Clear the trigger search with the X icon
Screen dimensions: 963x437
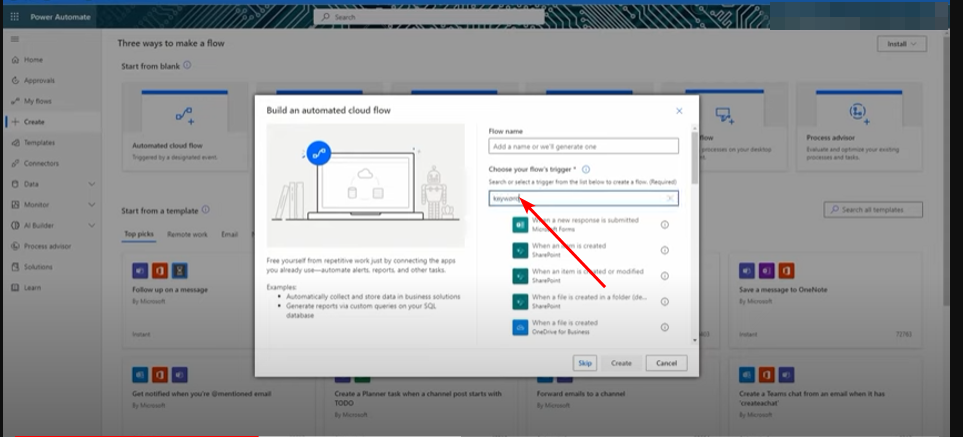(670, 198)
